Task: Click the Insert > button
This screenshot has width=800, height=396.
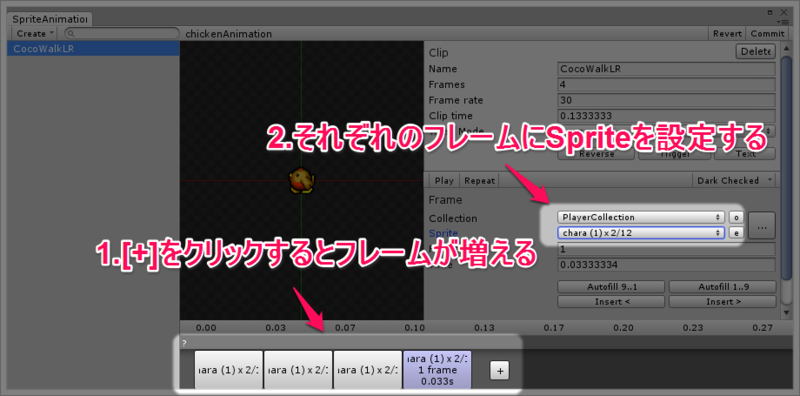Action: tap(722, 302)
